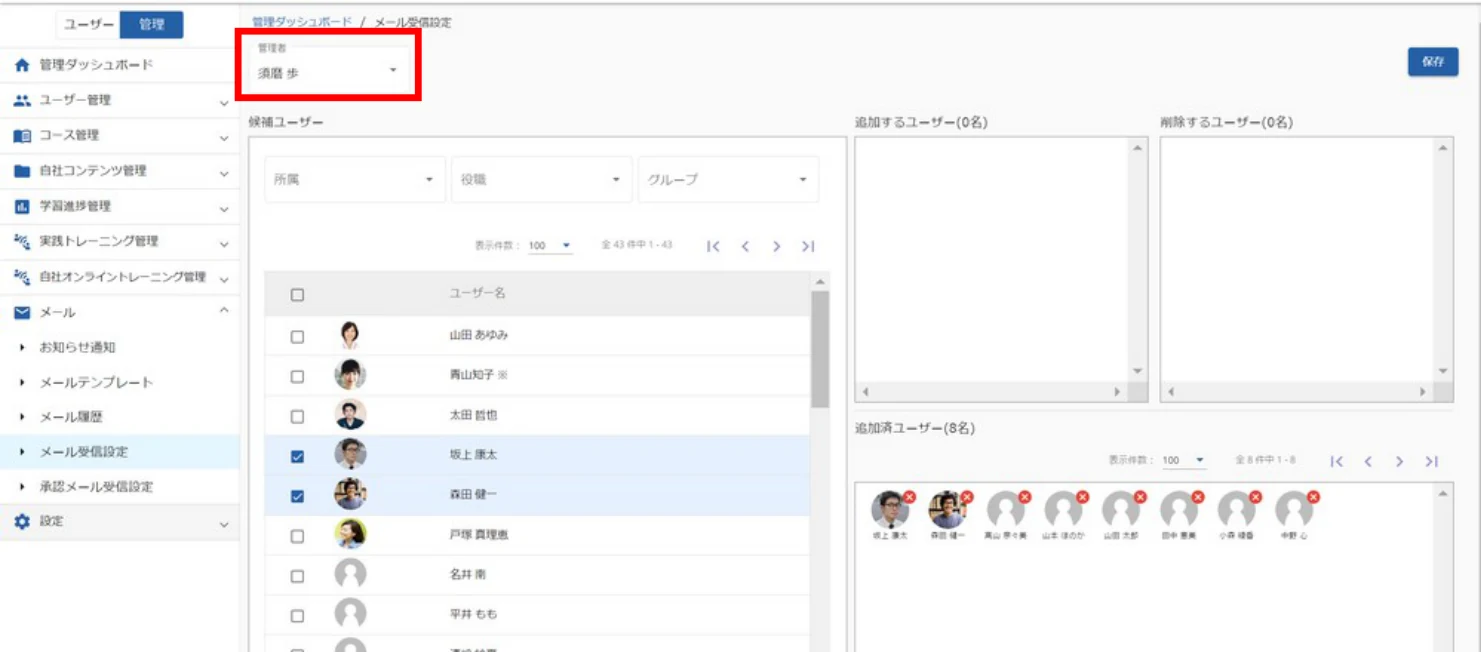The height and width of the screenshot is (652, 1481).
Task: Check the box for 太田 哲也
Action: tap(297, 416)
